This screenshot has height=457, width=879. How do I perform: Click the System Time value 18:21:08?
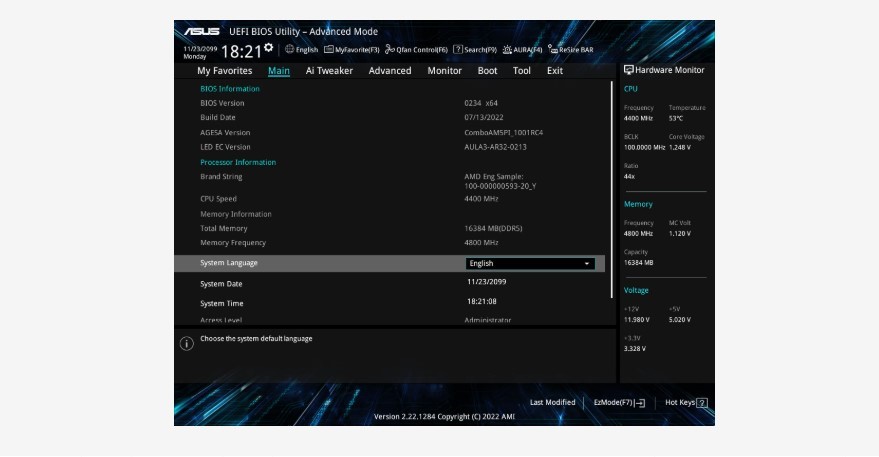tap(482, 302)
